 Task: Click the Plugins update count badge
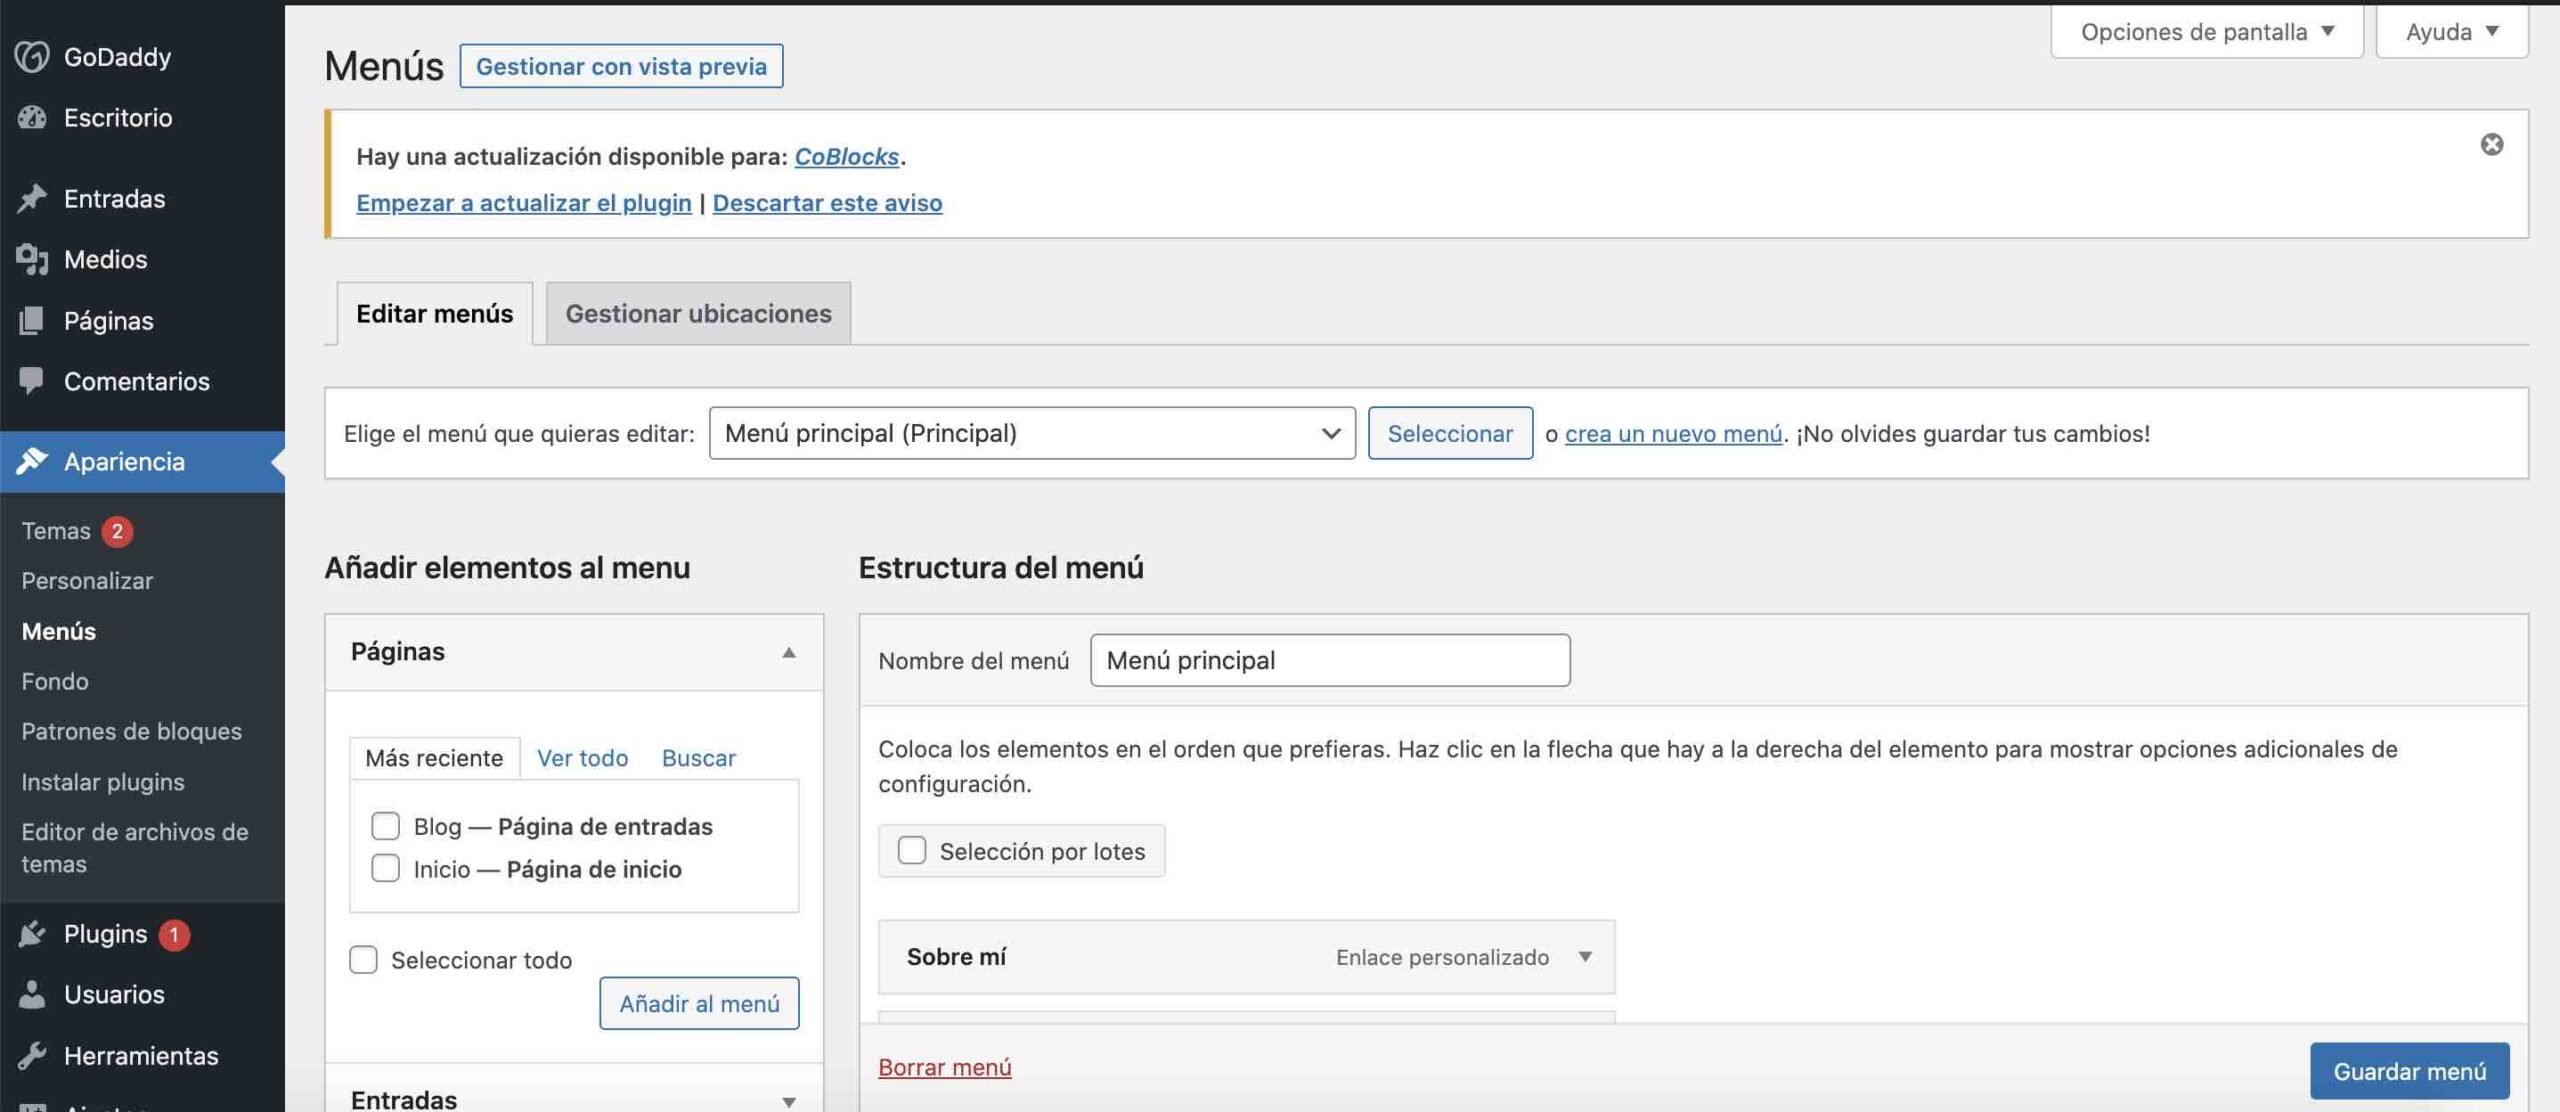pos(174,934)
